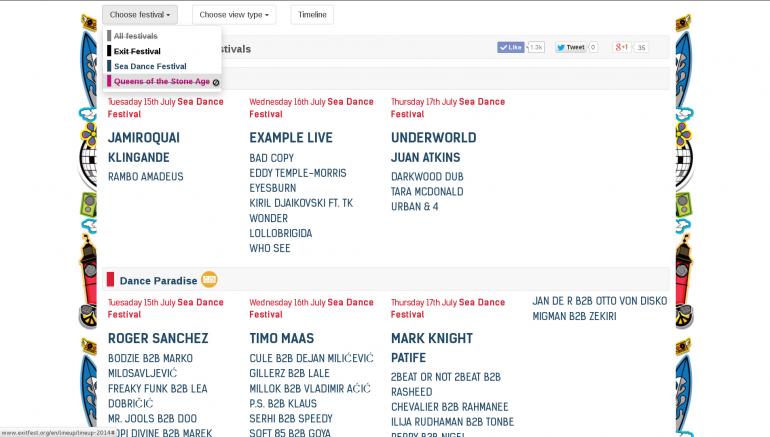Click the Facebook like count bubble
This screenshot has height=437, width=770.
point(536,47)
